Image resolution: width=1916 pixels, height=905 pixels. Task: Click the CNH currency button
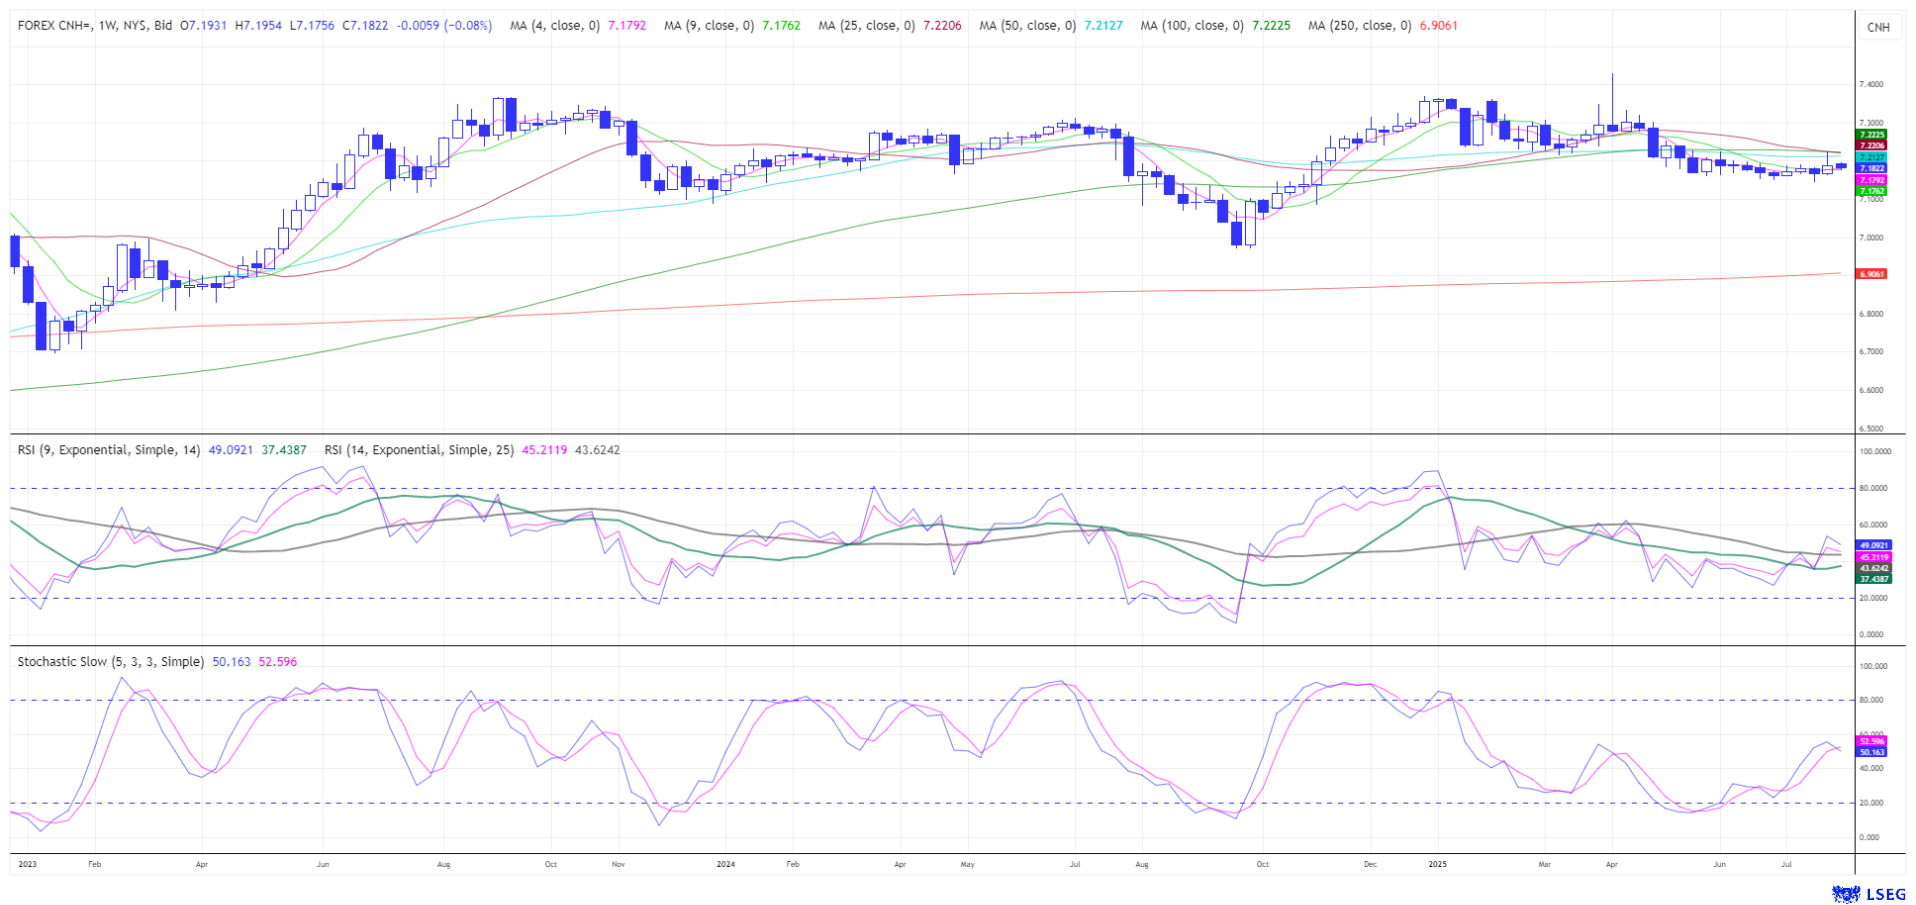coord(1878,27)
